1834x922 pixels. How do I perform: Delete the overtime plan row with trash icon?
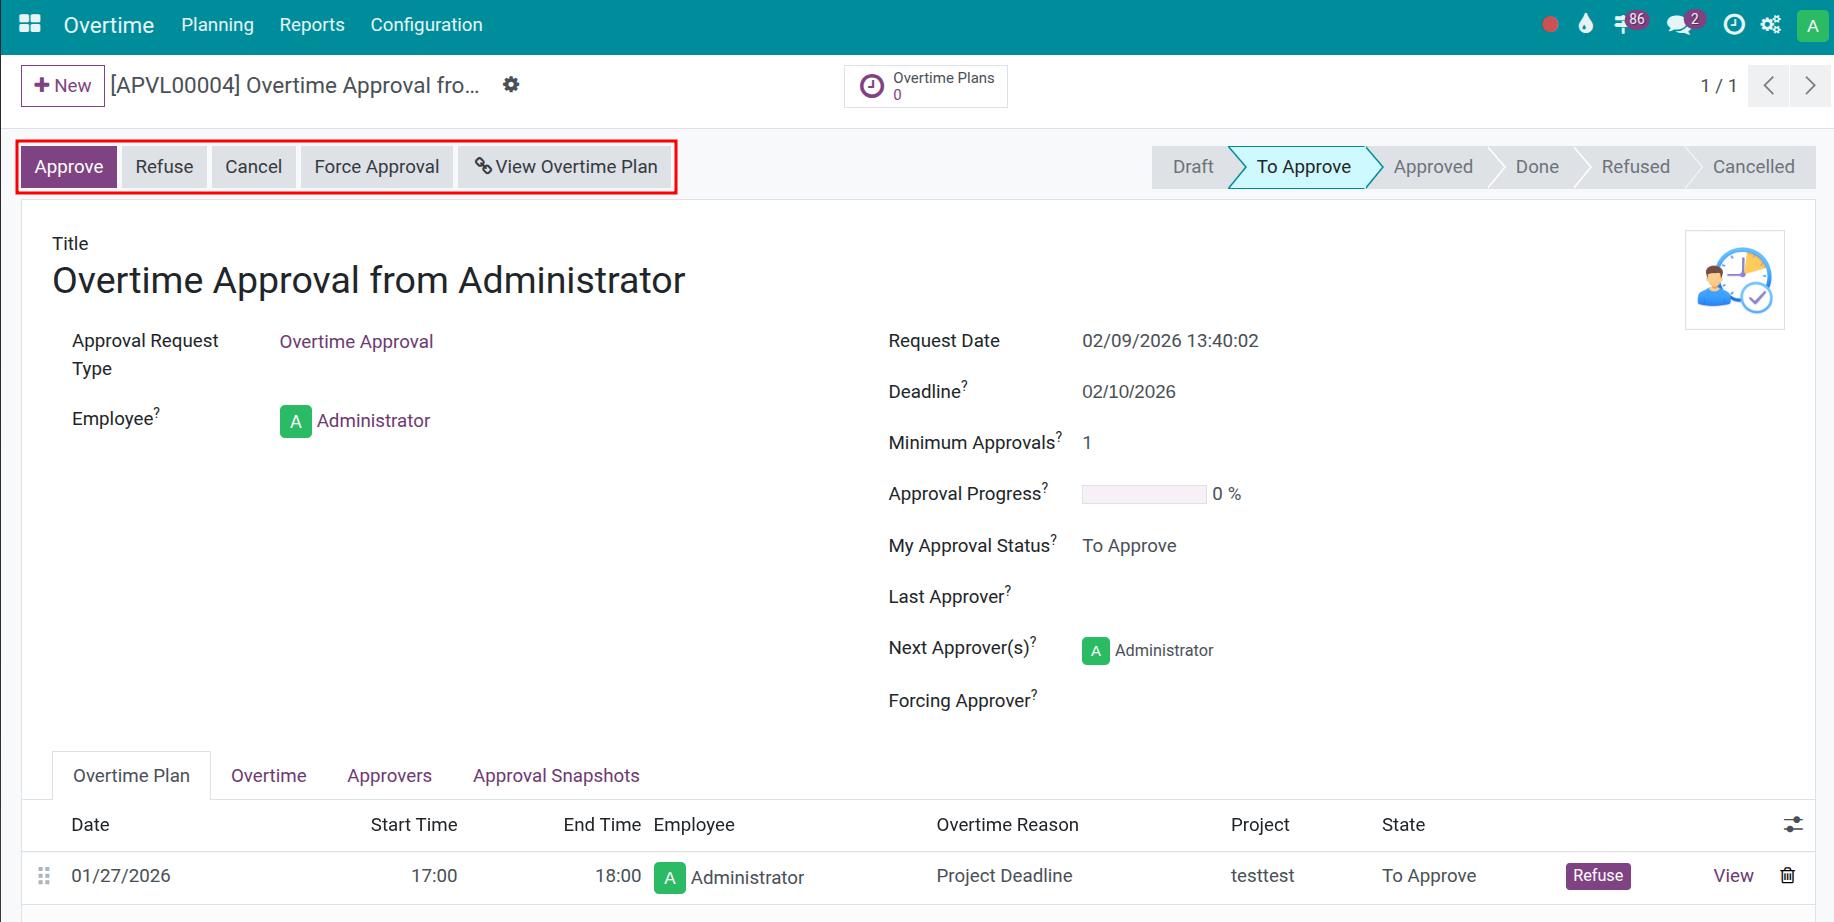1787,876
